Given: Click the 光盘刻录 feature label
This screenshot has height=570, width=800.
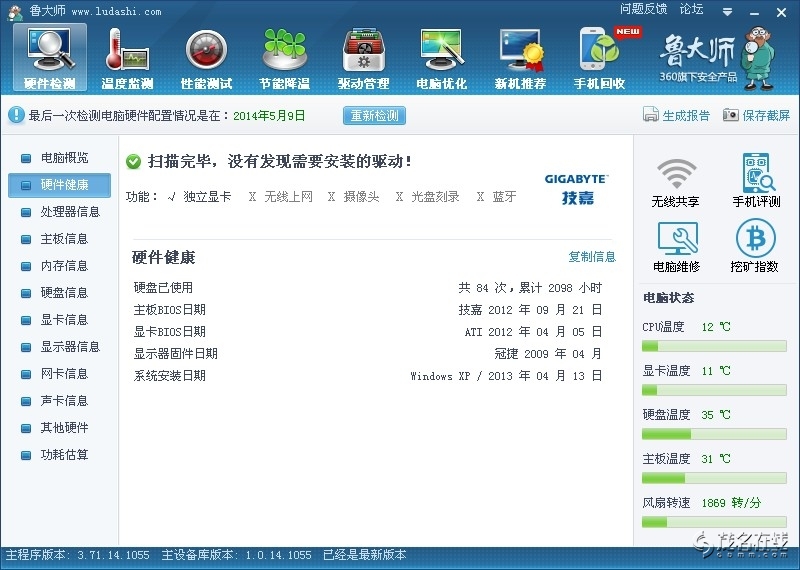Looking at the screenshot, I should [435, 196].
